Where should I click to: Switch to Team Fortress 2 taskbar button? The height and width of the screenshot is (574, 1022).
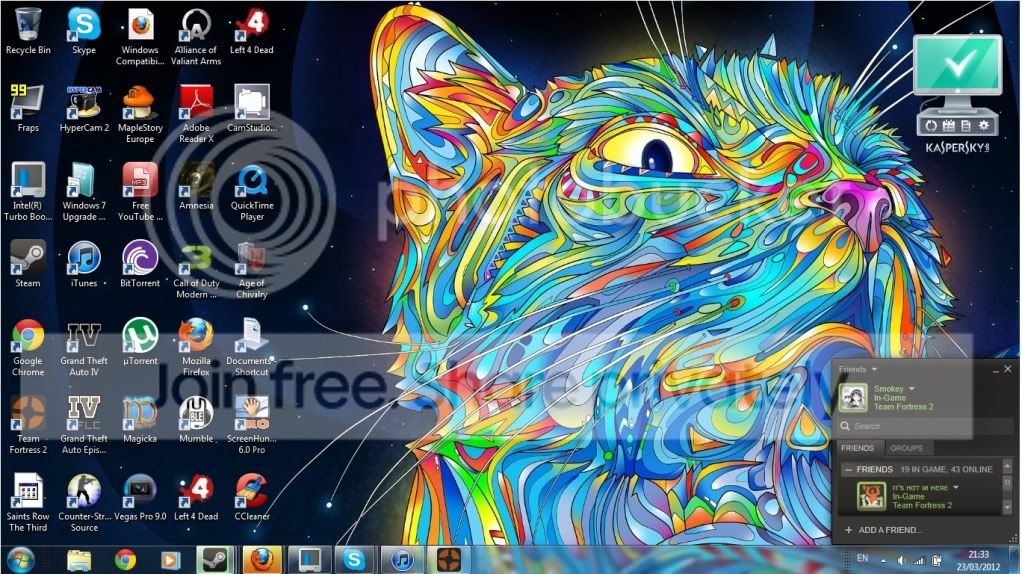pyautogui.click(x=448, y=560)
